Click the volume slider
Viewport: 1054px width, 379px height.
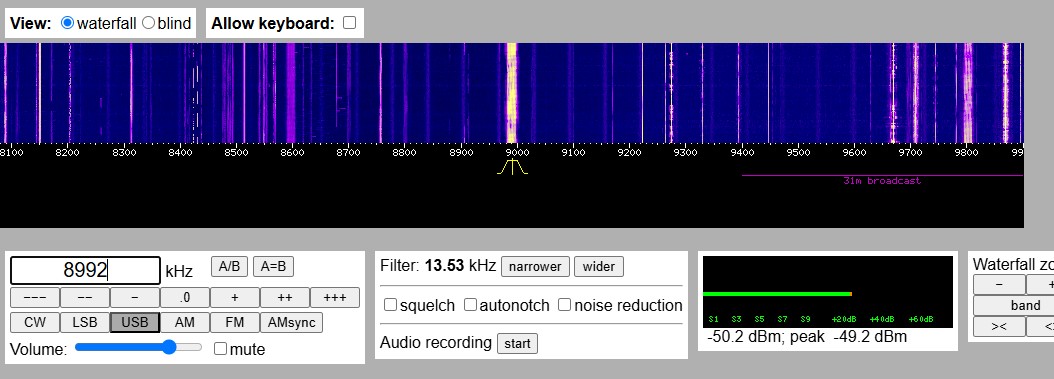[138, 347]
